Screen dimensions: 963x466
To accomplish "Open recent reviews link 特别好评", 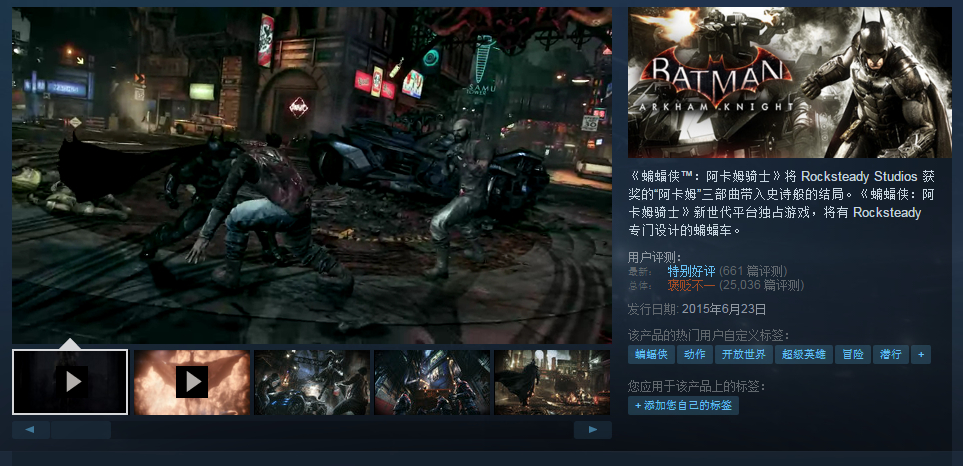I will (692, 271).
